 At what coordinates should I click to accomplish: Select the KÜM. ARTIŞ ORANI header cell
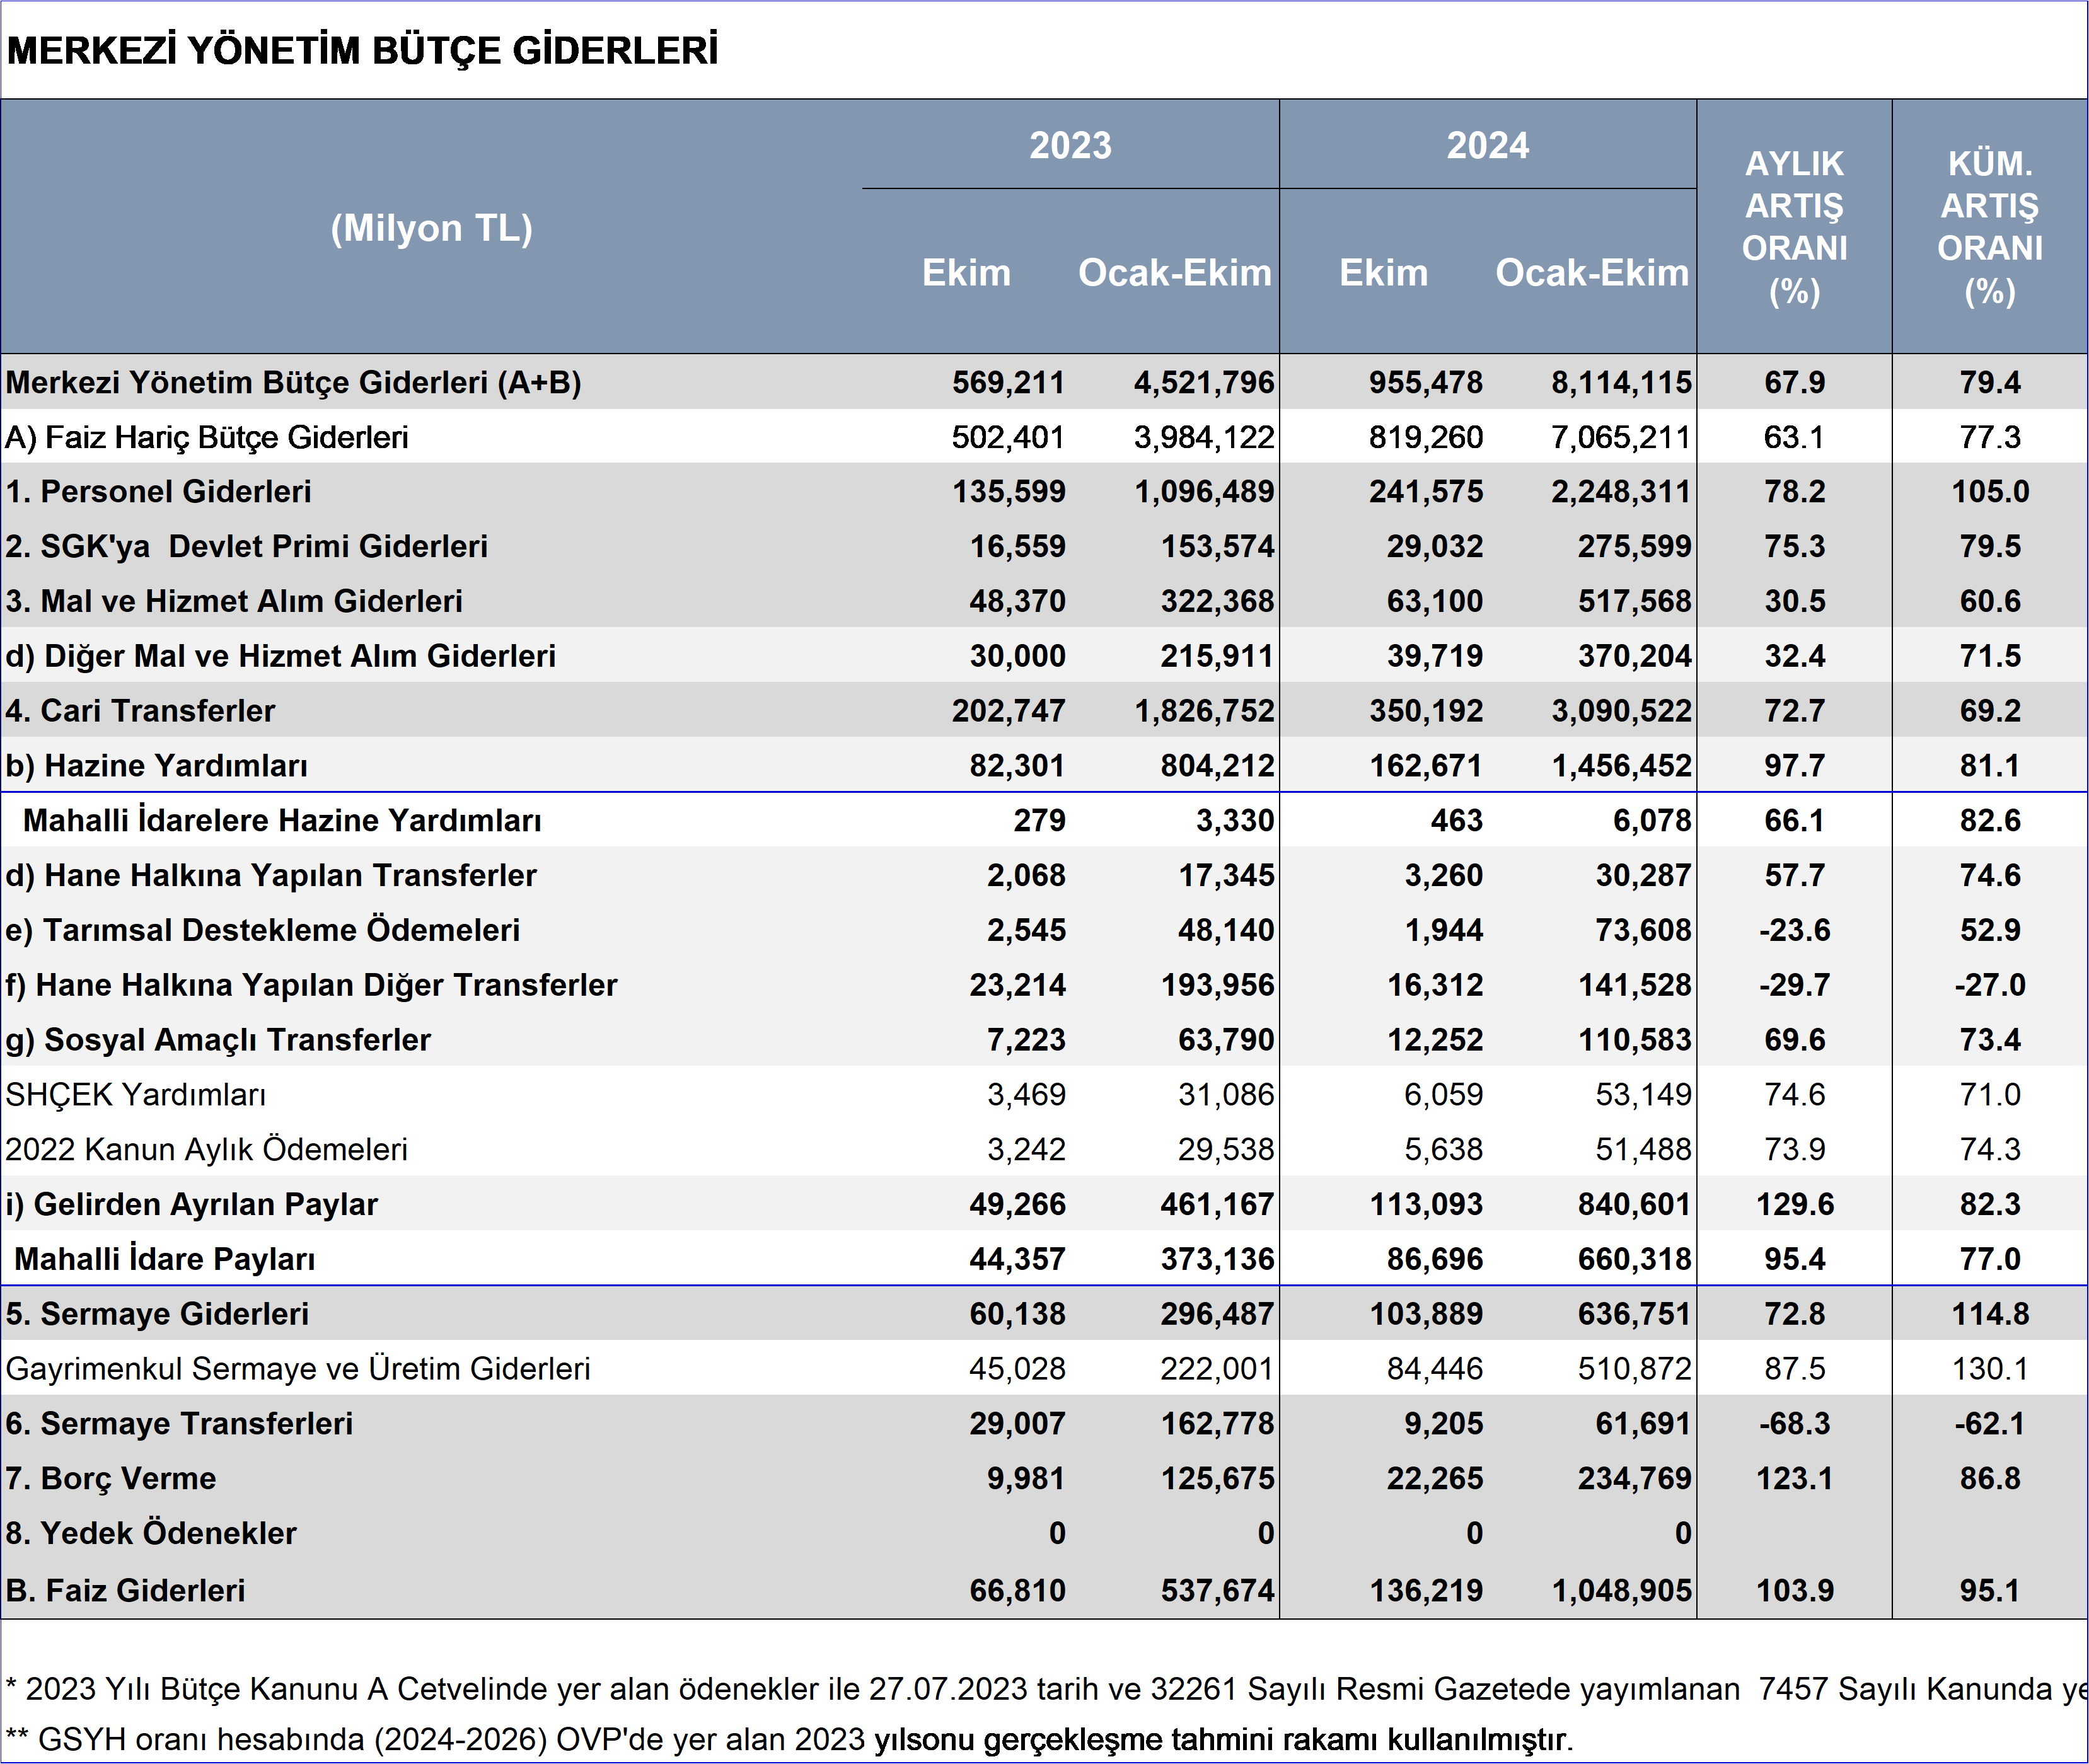(1989, 227)
